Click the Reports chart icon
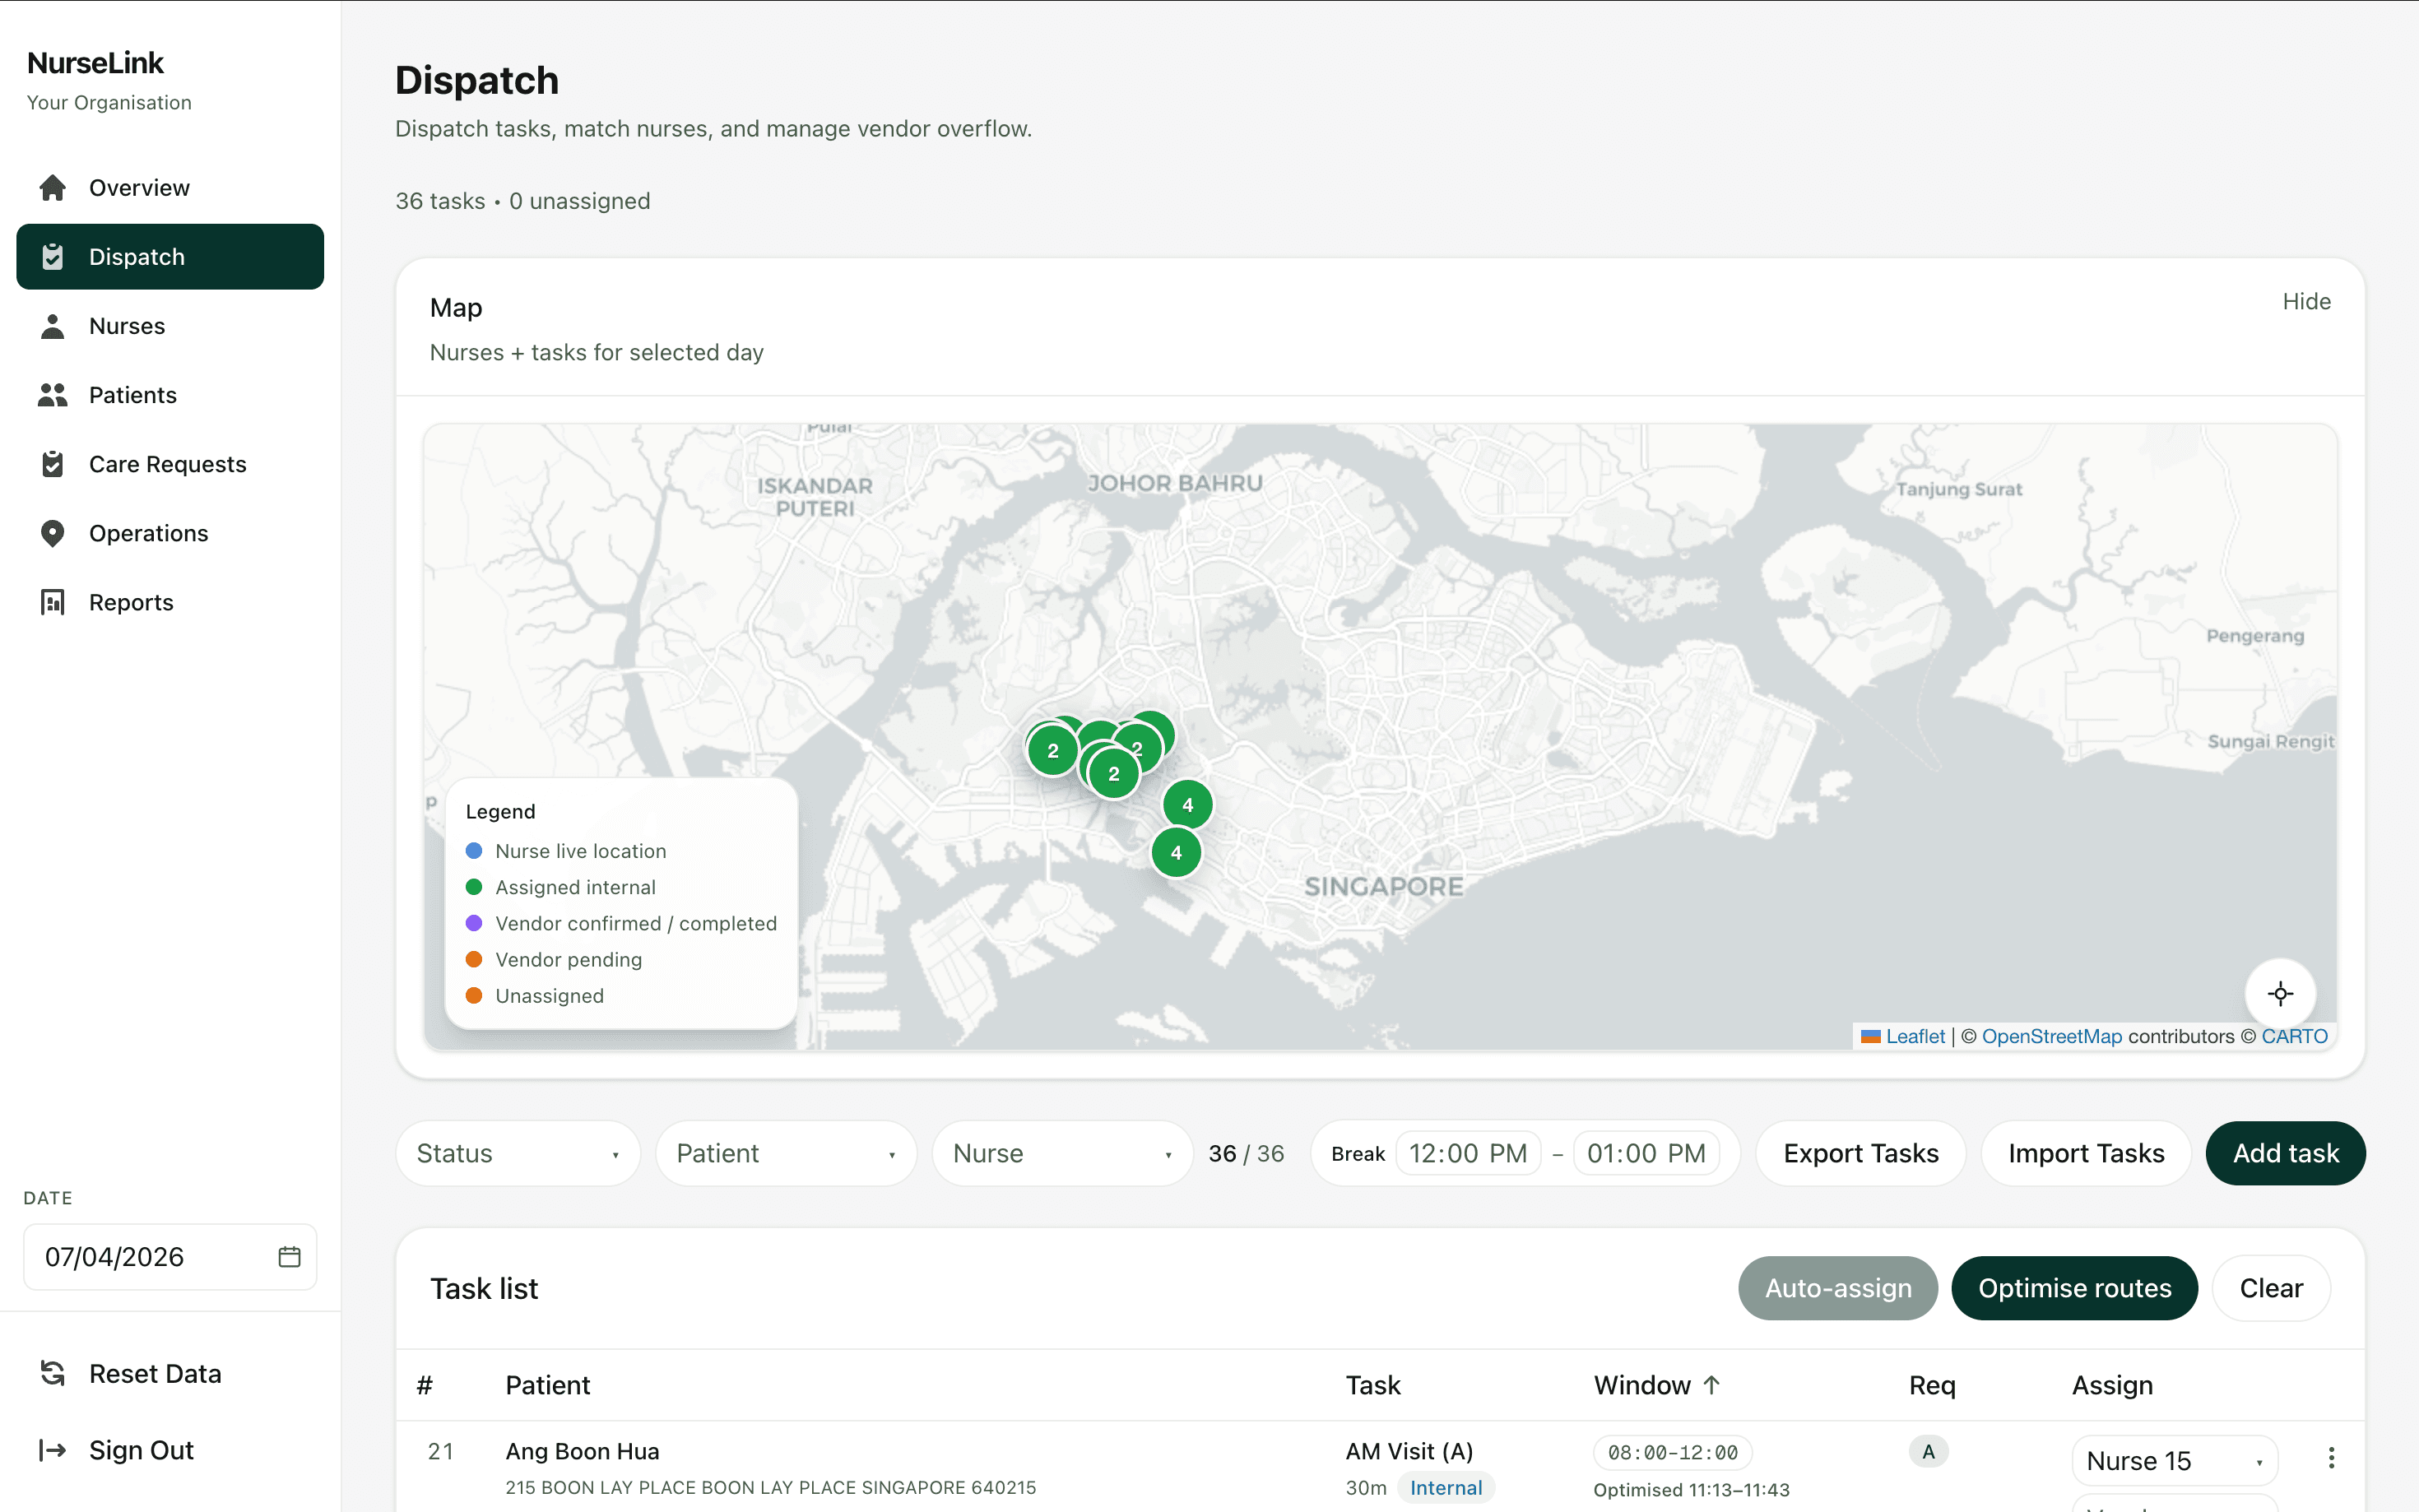2419x1512 pixels. tap(52, 602)
